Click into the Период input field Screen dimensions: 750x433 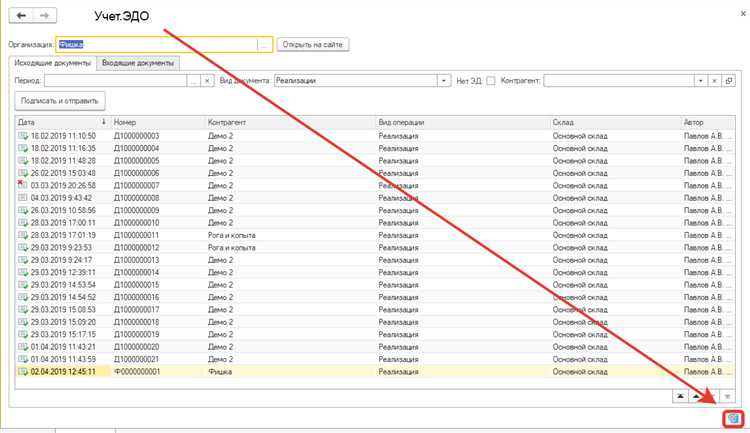coord(115,81)
